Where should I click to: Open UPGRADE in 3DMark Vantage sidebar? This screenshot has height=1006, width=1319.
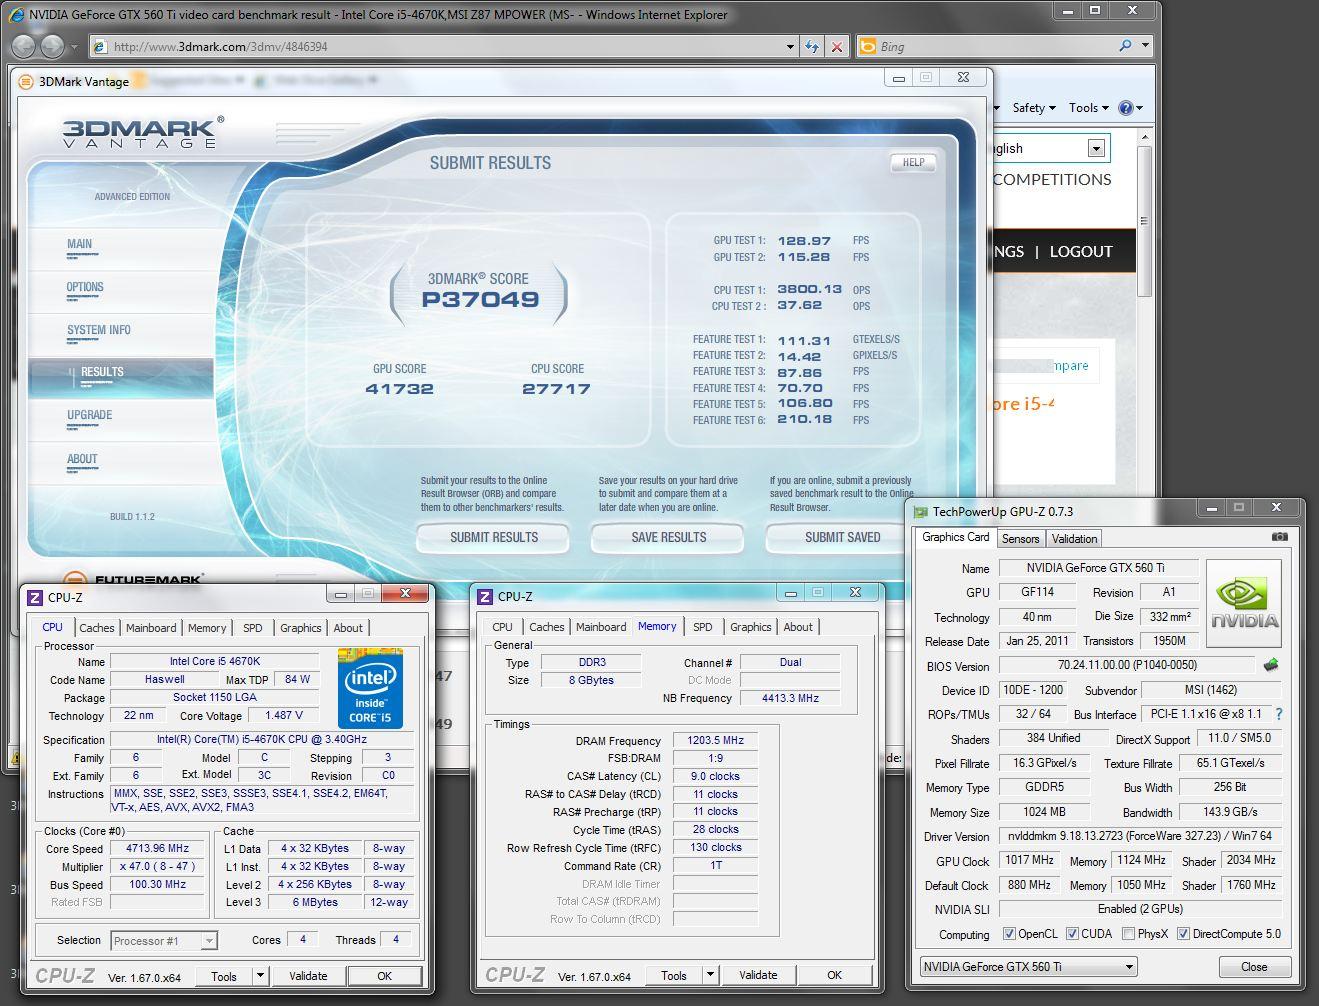(90, 415)
